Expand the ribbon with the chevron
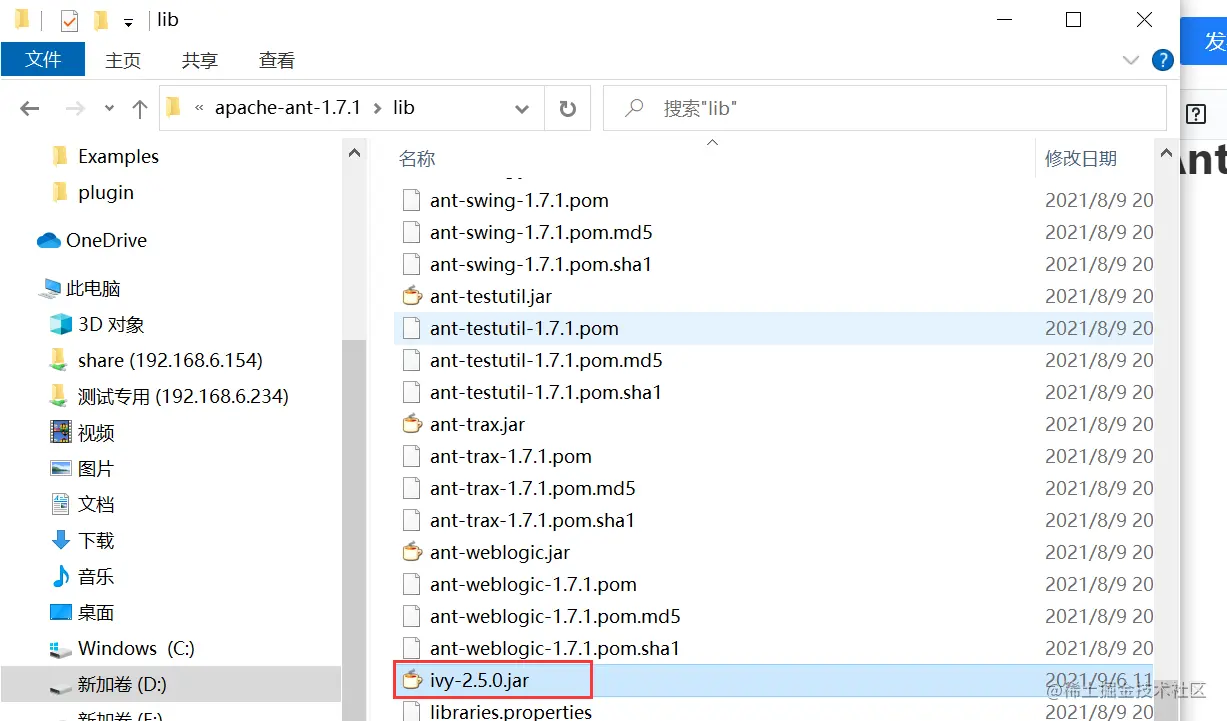Screen dimensions: 1227x721 tap(1131, 60)
